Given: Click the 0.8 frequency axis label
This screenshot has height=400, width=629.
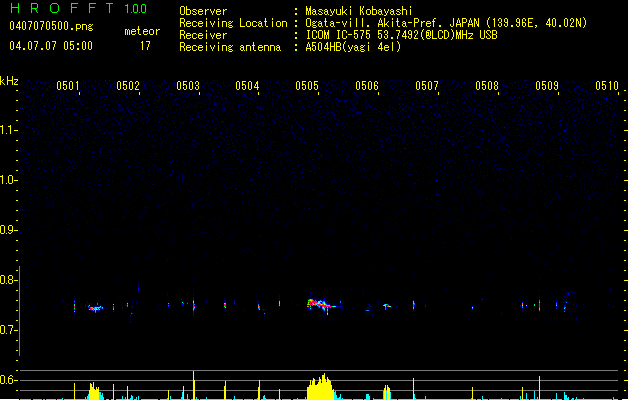Looking at the screenshot, I should [8, 280].
